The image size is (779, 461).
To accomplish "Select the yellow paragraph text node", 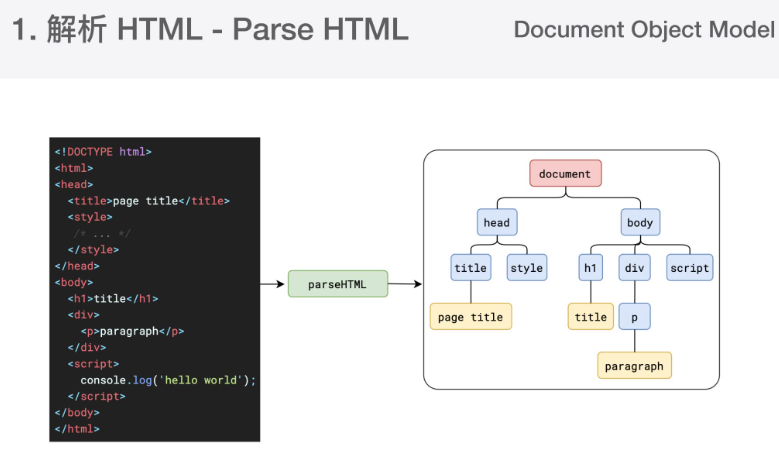I will pos(634,366).
